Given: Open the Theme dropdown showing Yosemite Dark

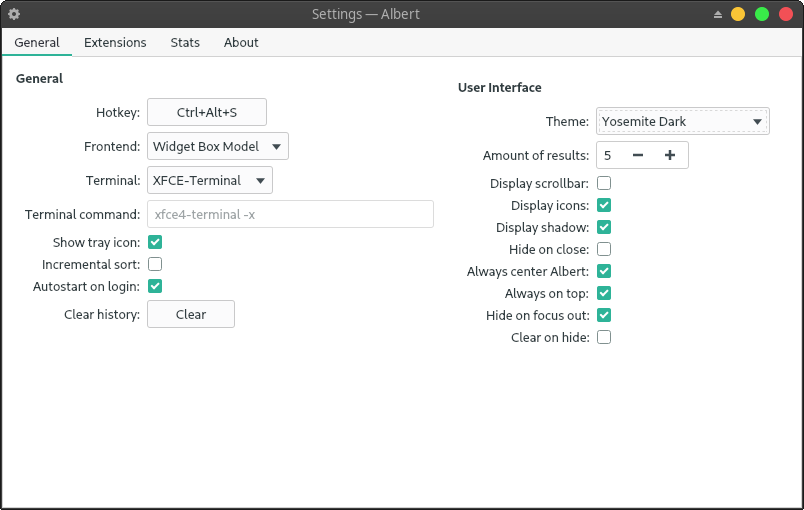Looking at the screenshot, I should [683, 122].
